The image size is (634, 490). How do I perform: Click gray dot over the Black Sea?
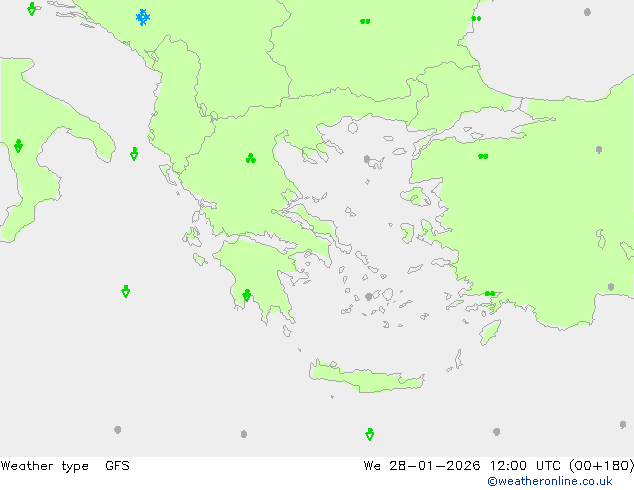pos(588,12)
